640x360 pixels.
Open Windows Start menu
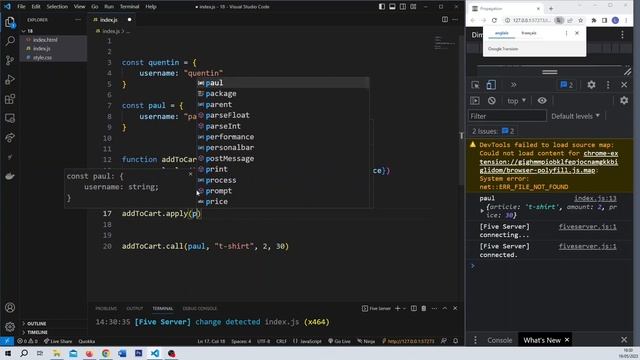tap(8, 353)
